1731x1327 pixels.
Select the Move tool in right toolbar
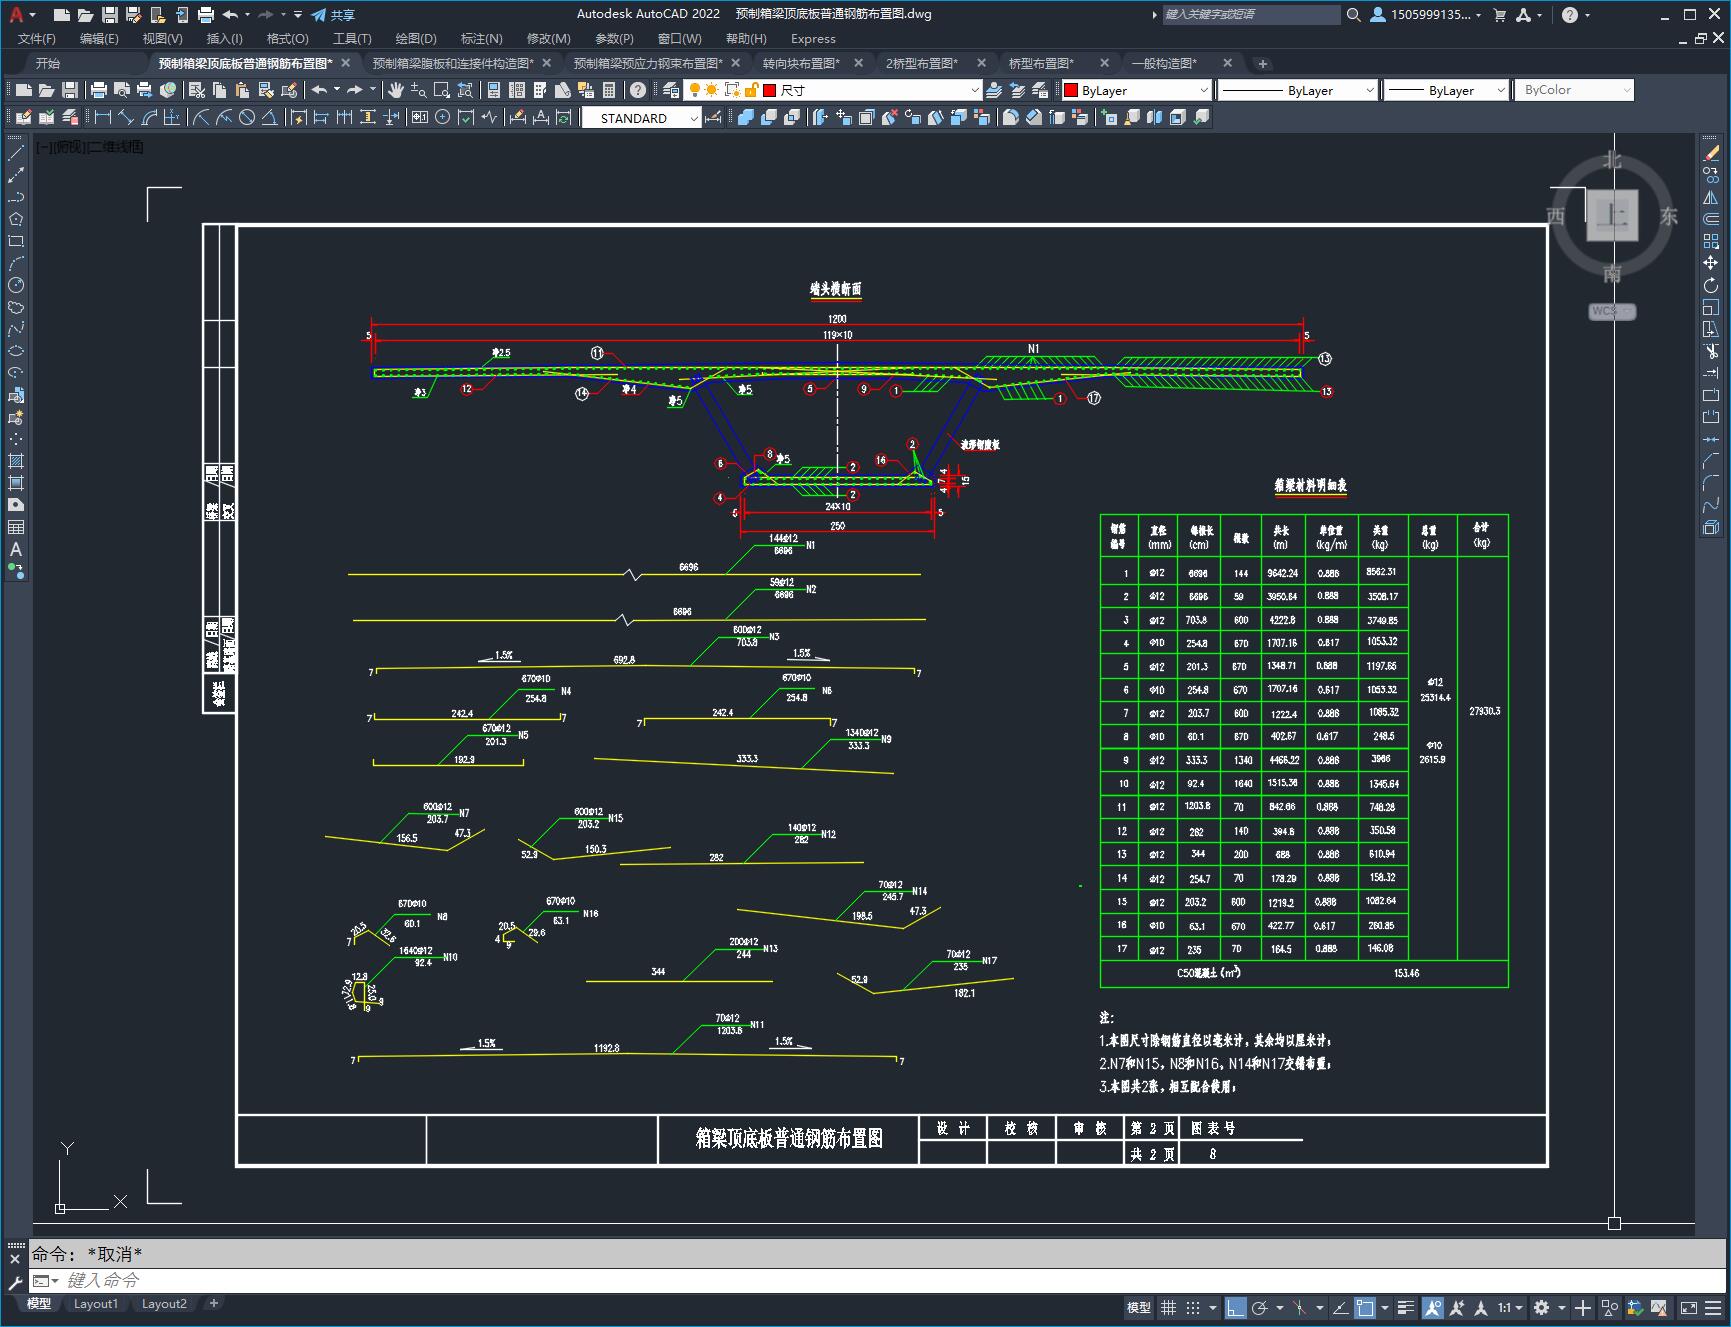pyautogui.click(x=1711, y=263)
